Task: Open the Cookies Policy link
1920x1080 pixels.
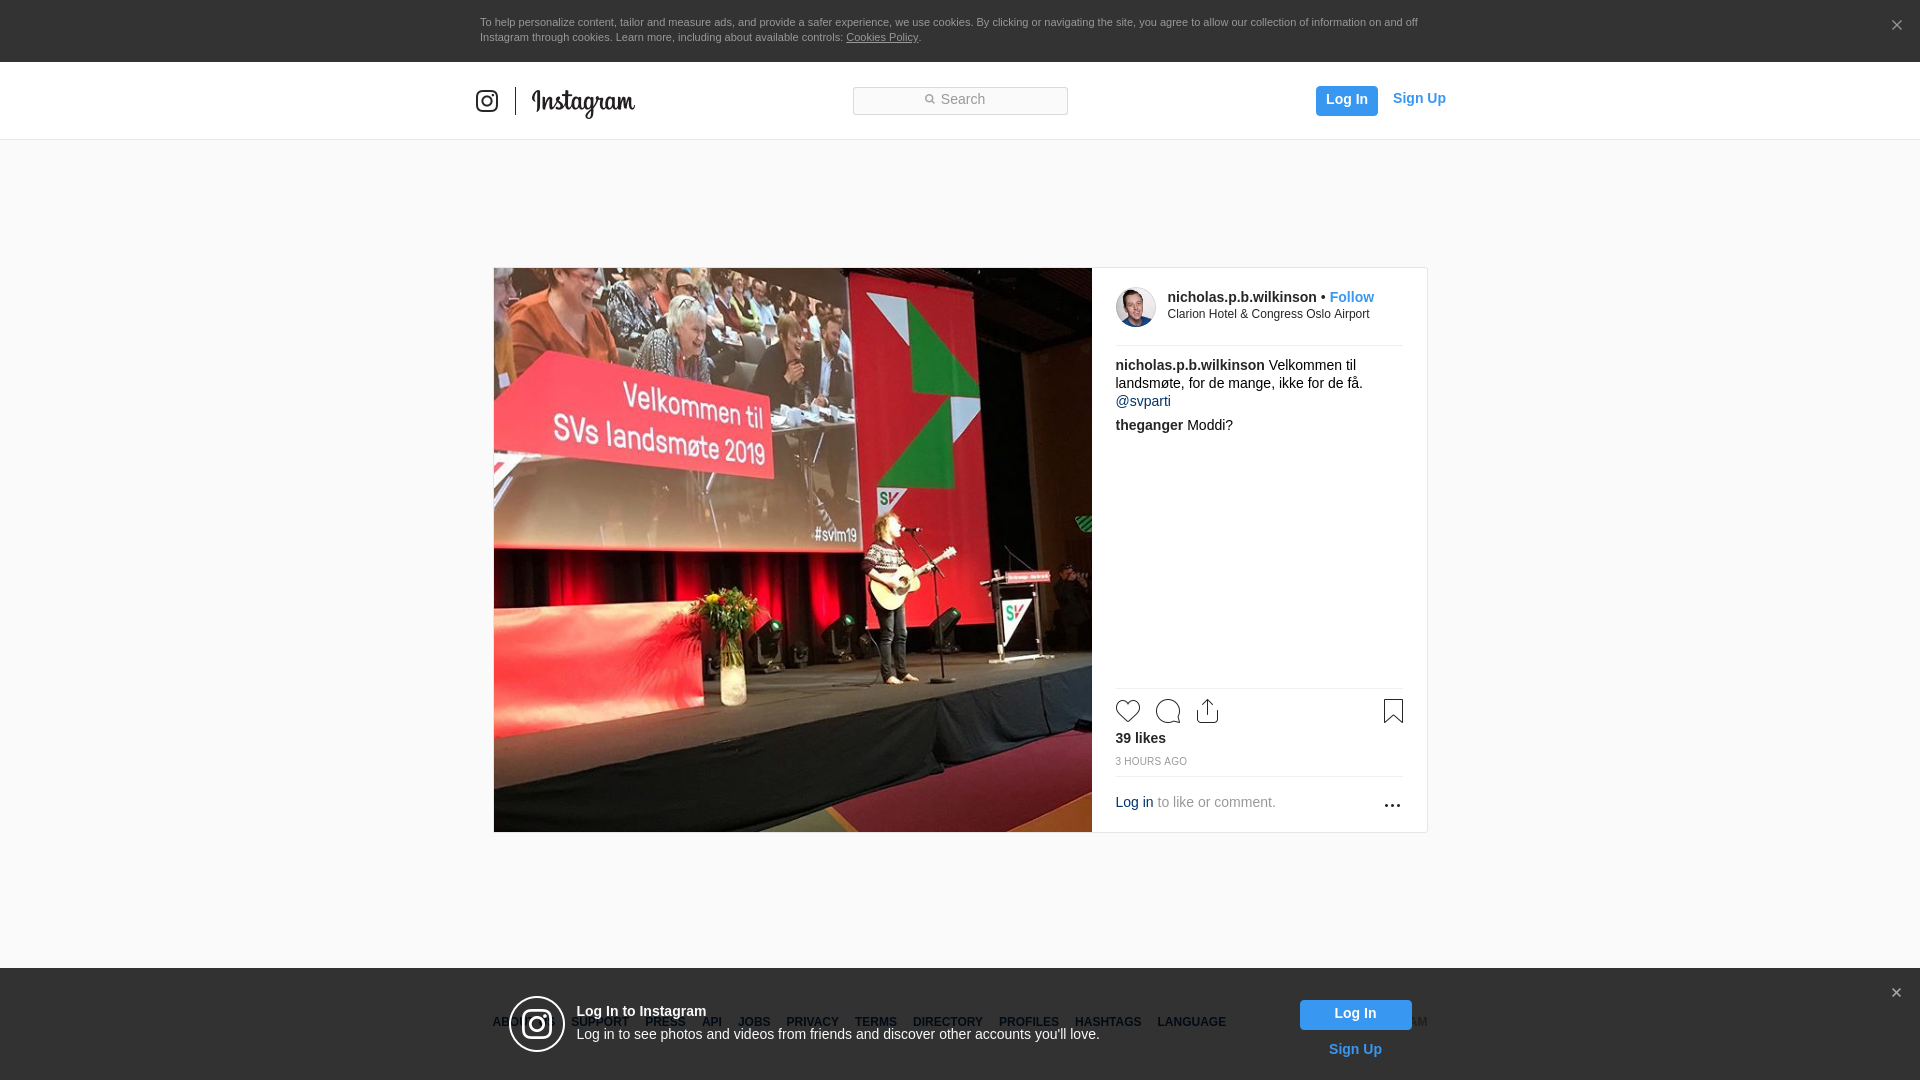Action: pos(882,37)
